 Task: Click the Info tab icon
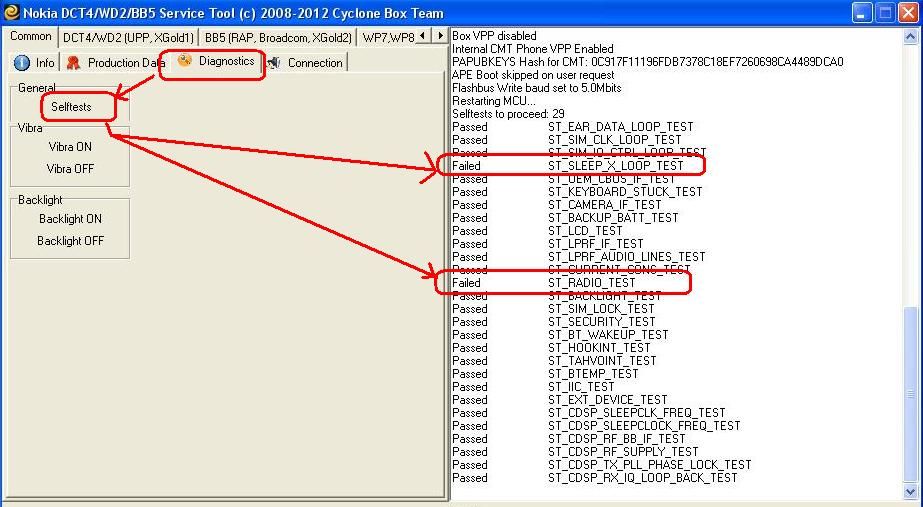pos(22,62)
